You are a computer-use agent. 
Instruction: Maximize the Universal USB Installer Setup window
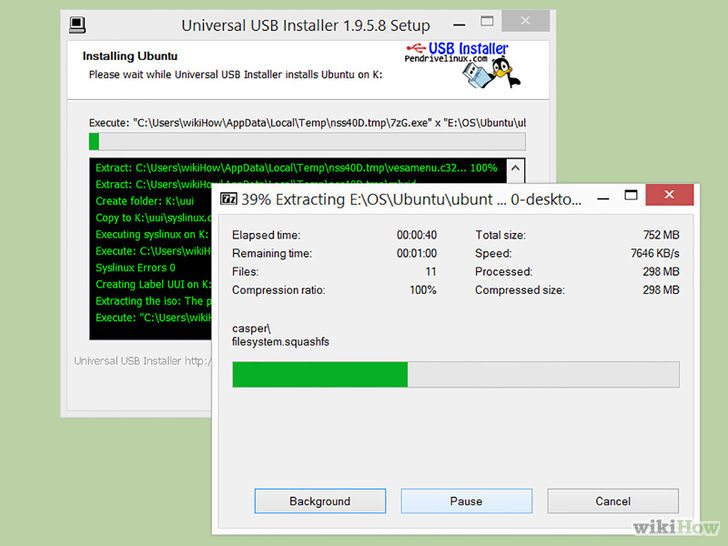[x=487, y=21]
